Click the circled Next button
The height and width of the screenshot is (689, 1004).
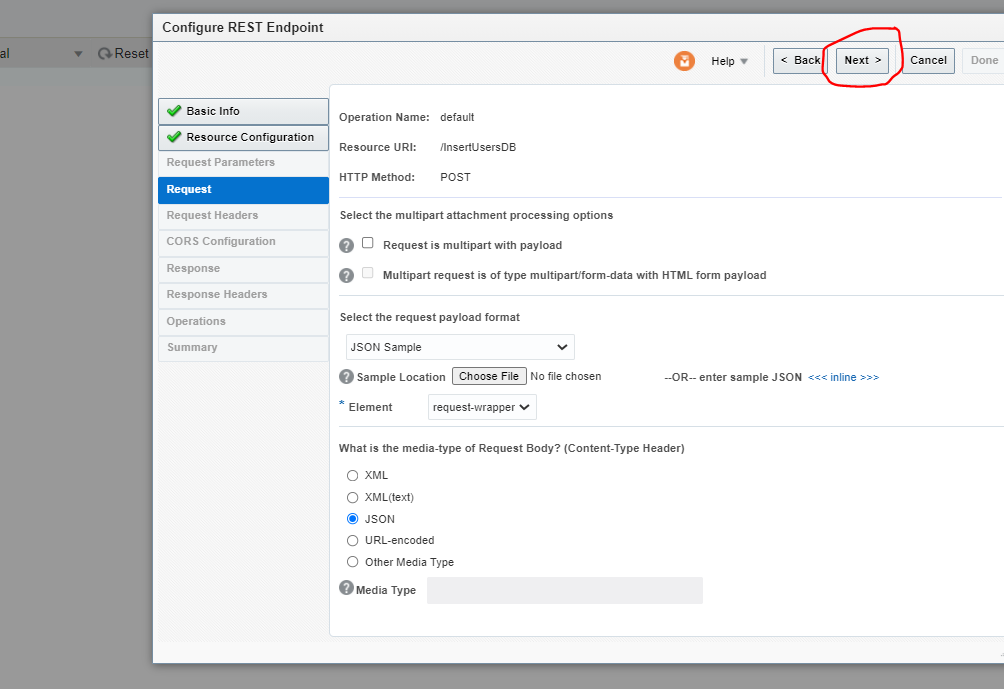861,60
